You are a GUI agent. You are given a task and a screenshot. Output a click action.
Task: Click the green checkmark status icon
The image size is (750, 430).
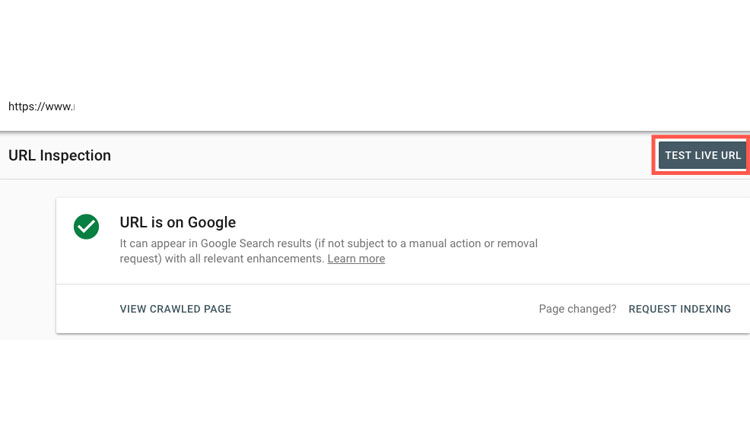(86, 227)
